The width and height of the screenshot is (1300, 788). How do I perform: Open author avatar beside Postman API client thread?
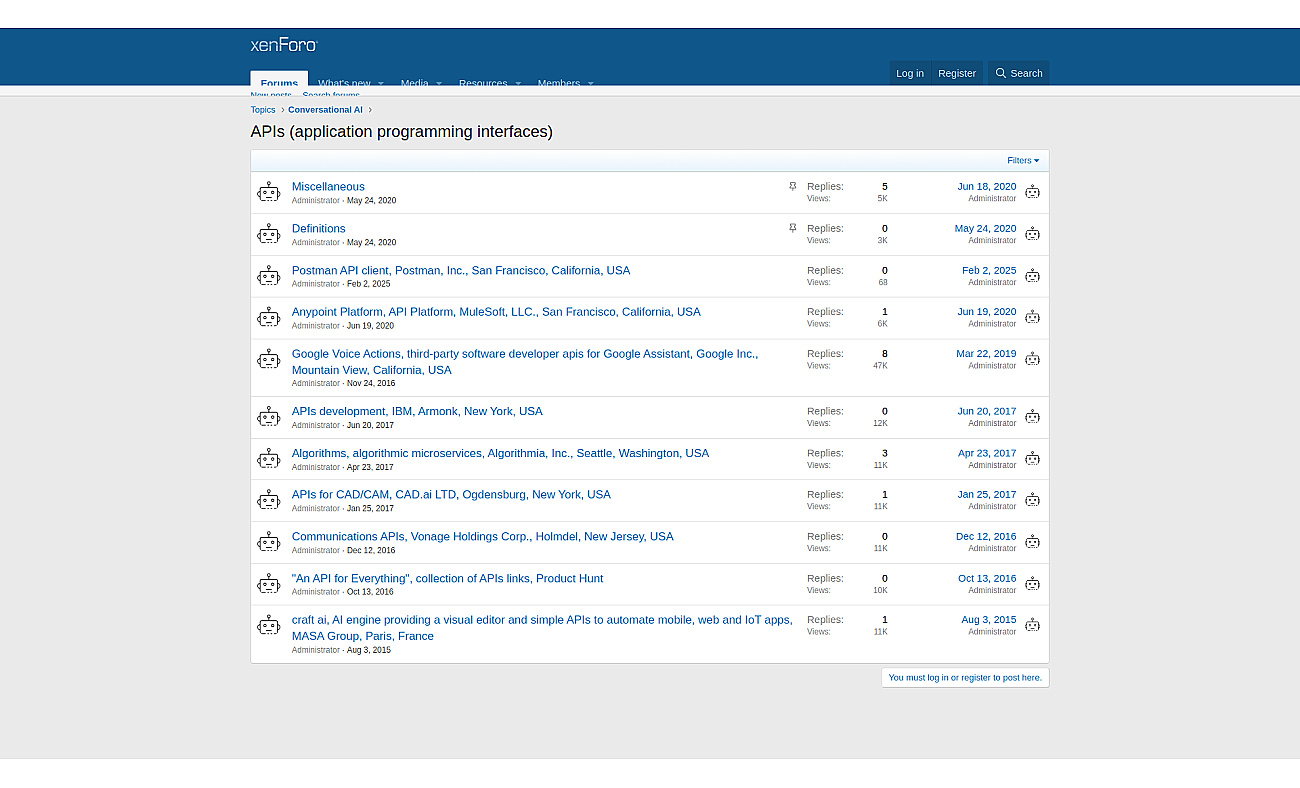pos(268,276)
